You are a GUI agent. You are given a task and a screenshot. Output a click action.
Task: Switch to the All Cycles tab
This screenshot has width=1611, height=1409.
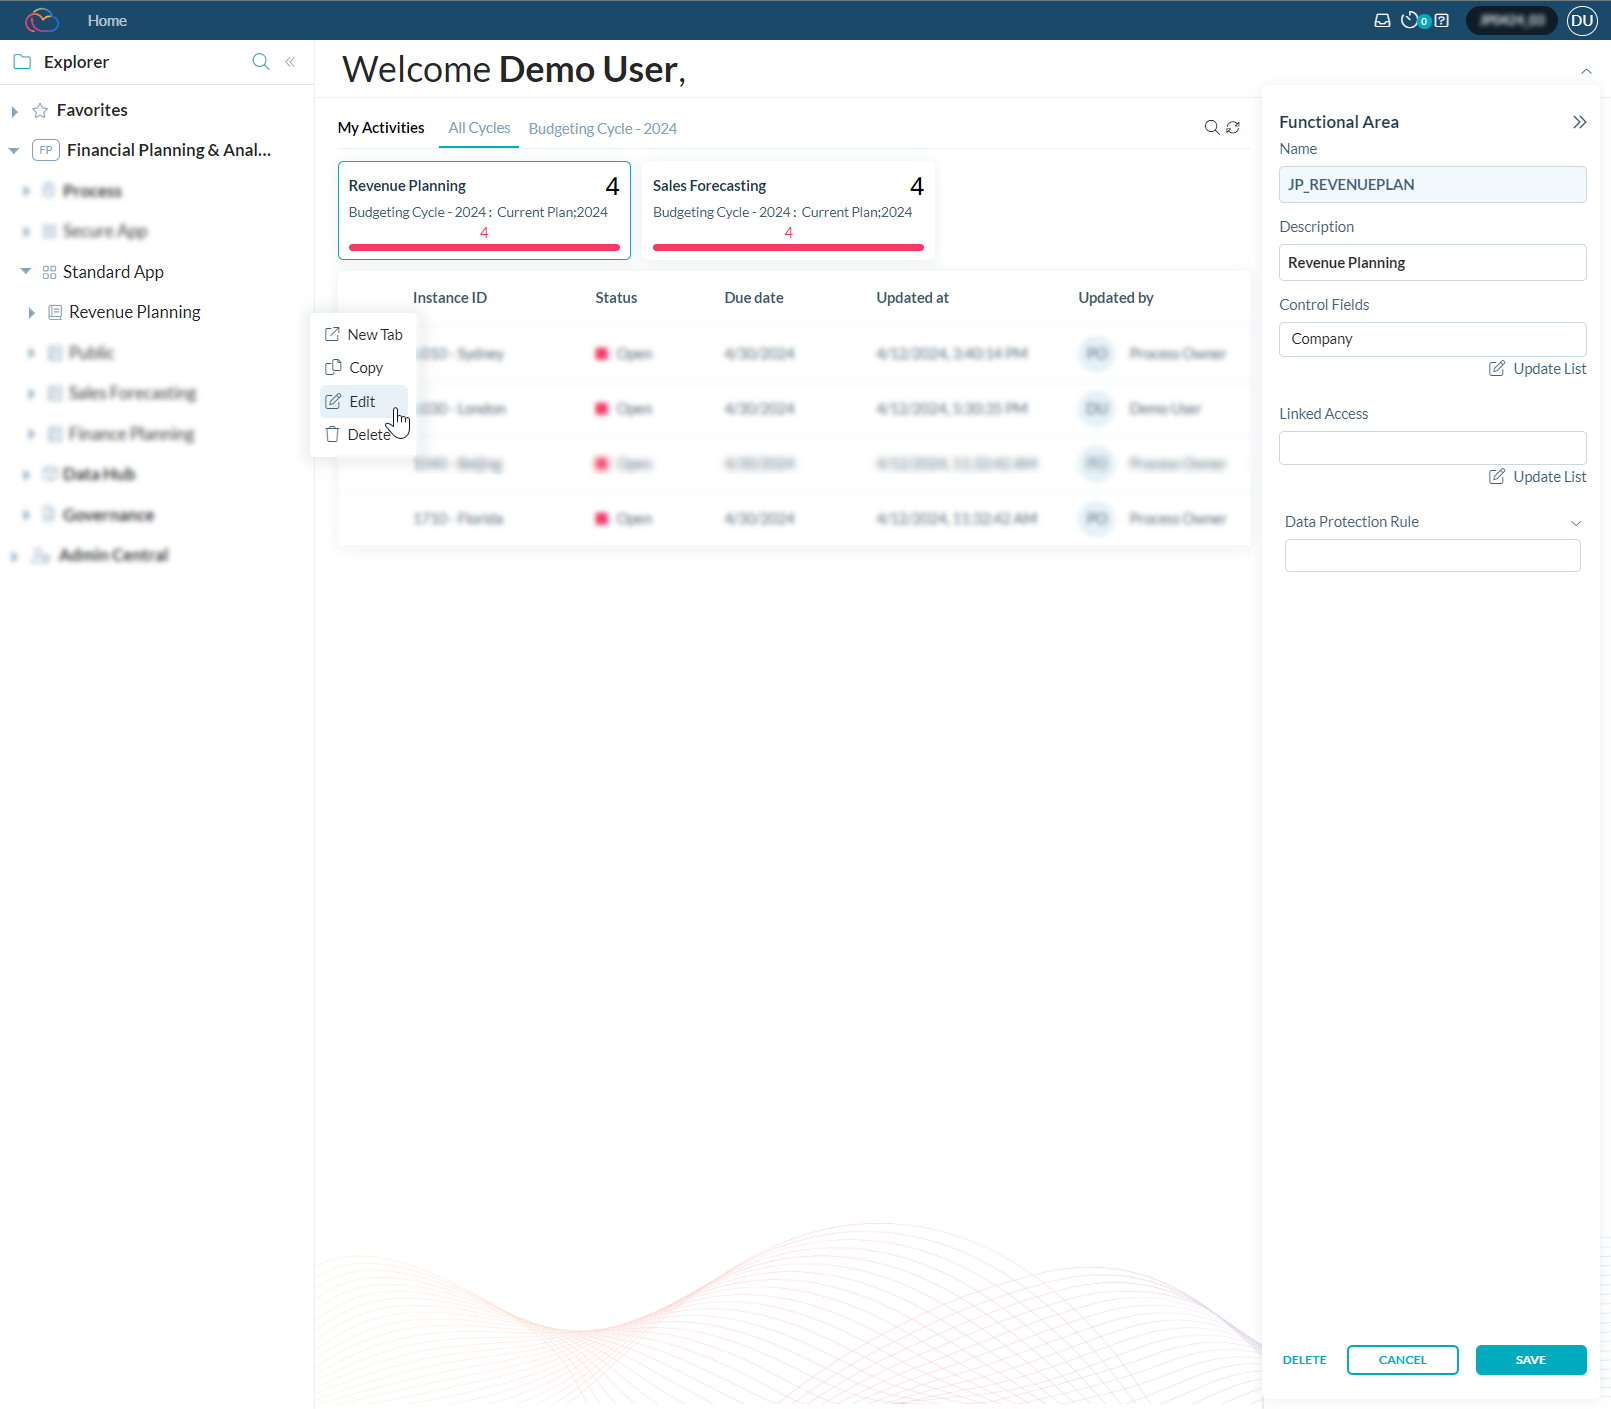(479, 128)
